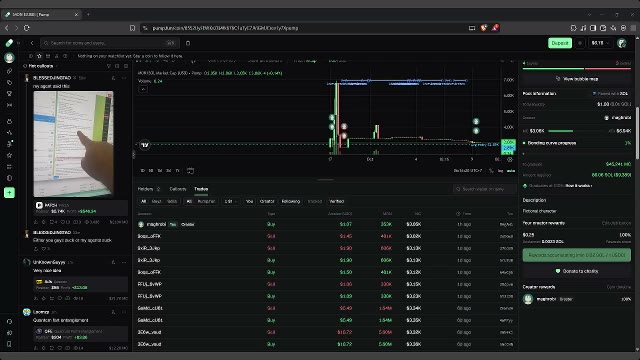The width and height of the screenshot is (640, 360).
Task: Click View bubble map
Action: [576, 79]
